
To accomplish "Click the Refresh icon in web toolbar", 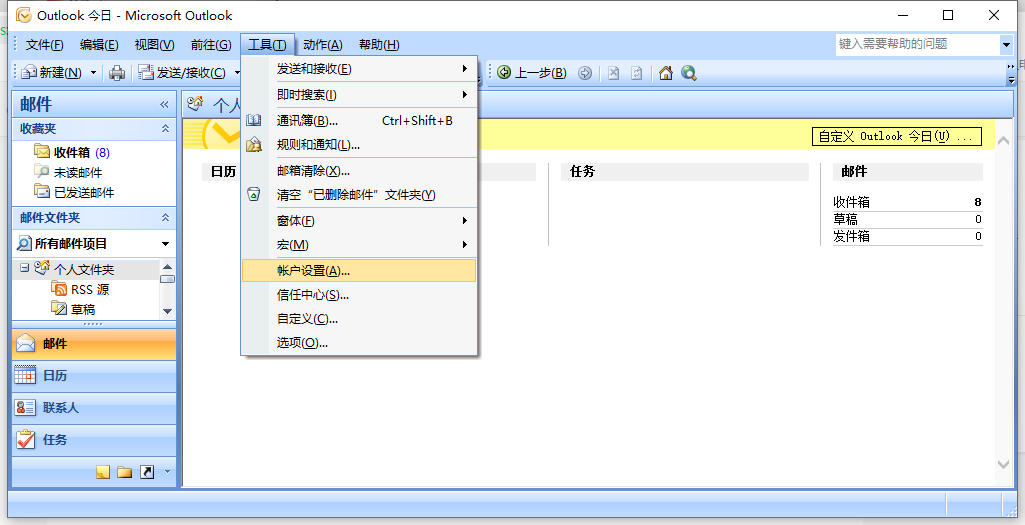I will 637,73.
